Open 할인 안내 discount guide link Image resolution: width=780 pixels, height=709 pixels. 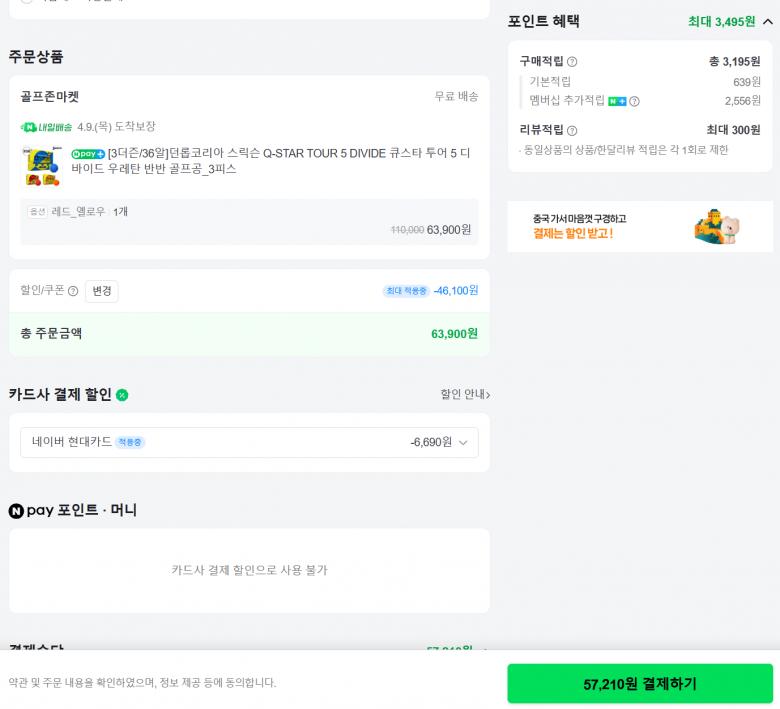[x=465, y=394]
